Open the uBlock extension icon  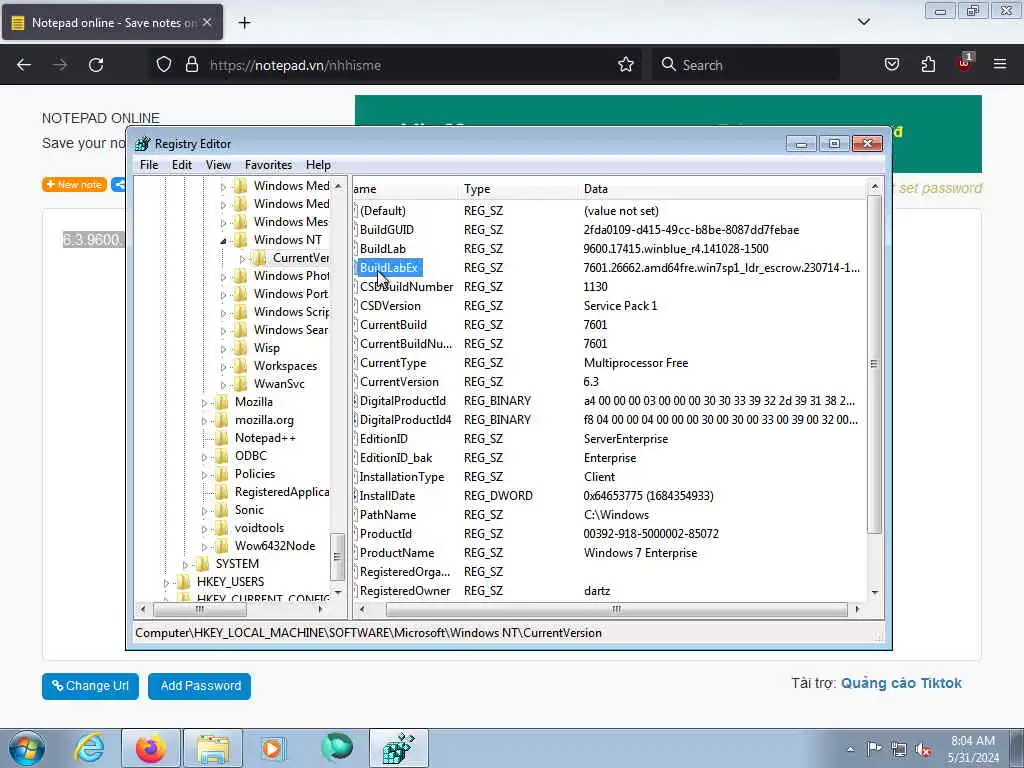pyautogui.click(x=964, y=63)
